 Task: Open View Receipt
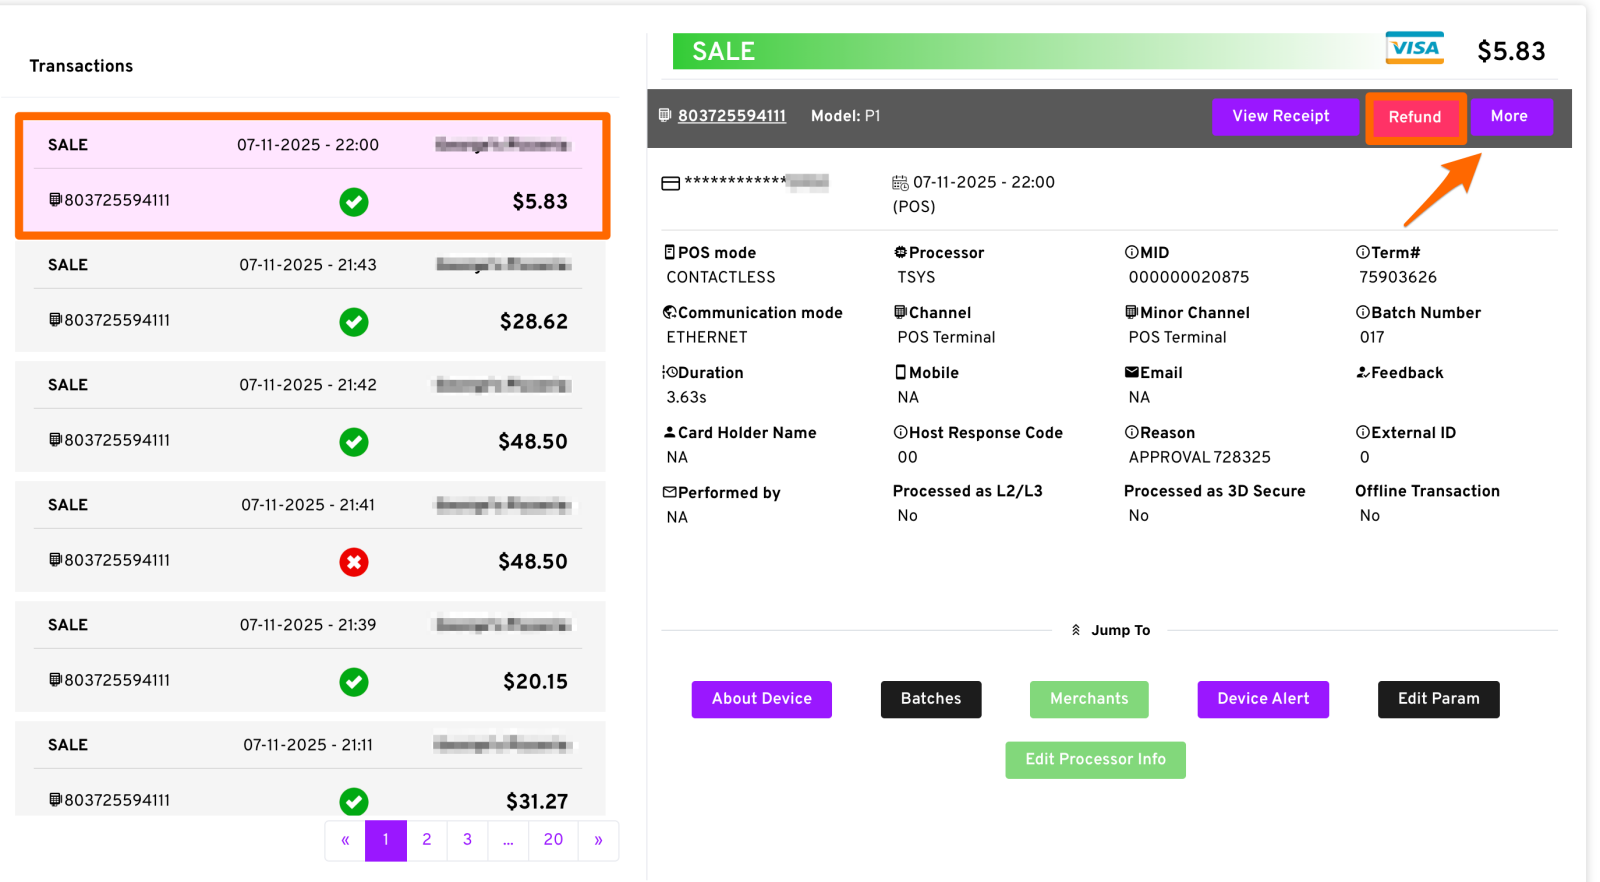click(x=1281, y=116)
